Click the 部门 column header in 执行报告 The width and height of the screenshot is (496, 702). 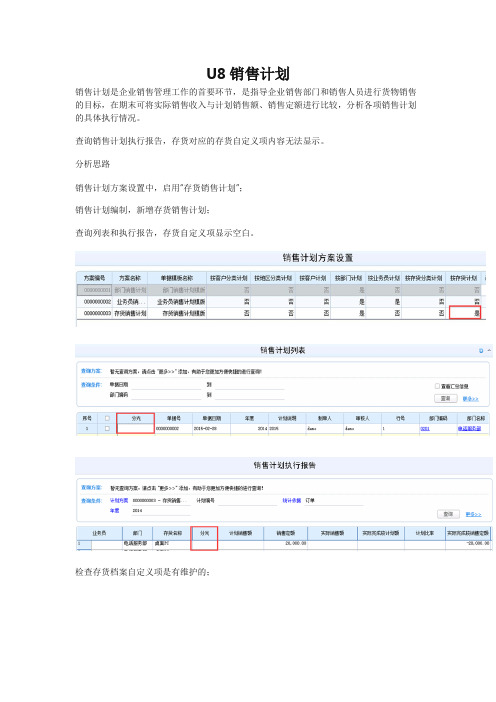point(137,533)
